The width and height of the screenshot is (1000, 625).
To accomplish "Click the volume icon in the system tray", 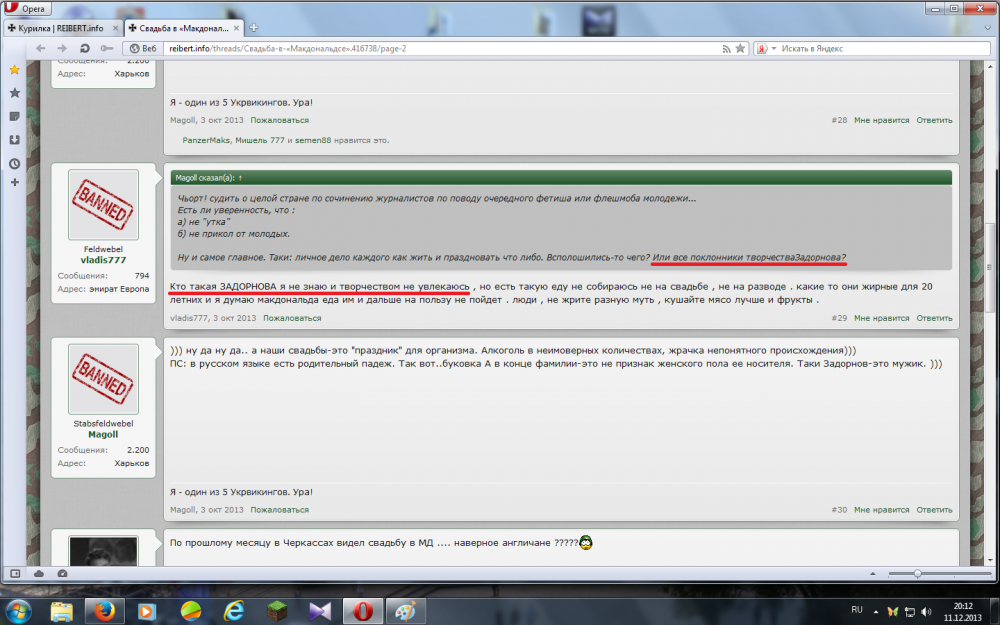I will (x=926, y=612).
